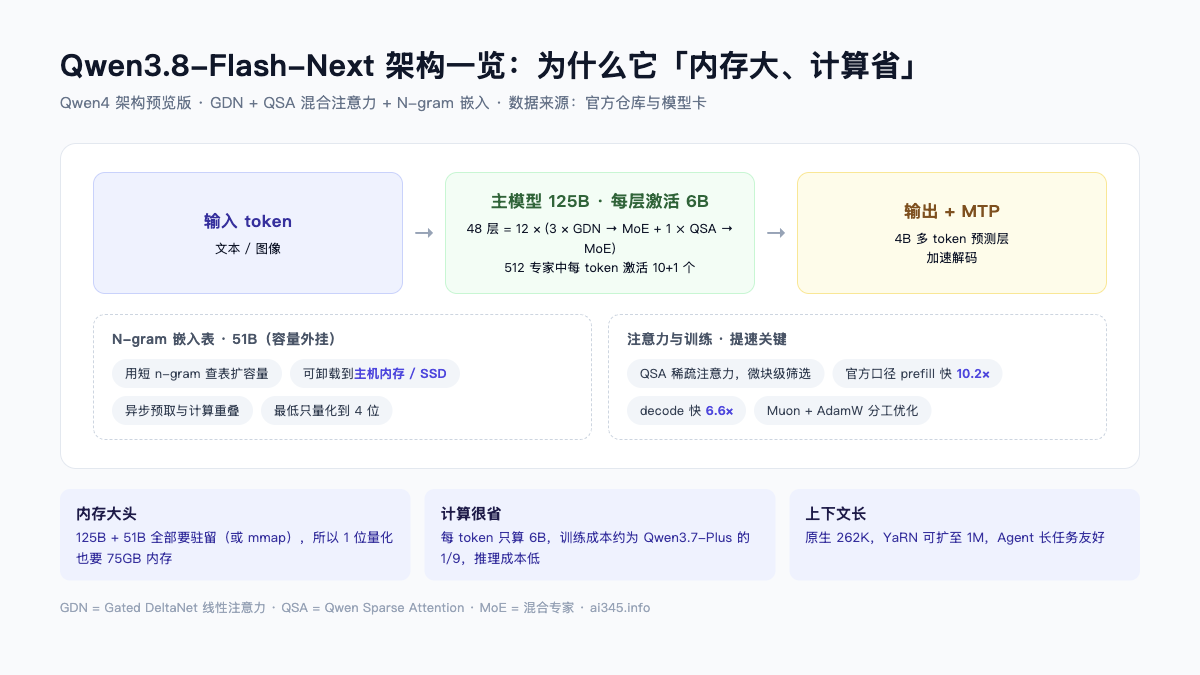Image resolution: width=1200 pixels, height=675 pixels.
Task: Select the "输出 + MTP" heading
Action: (952, 211)
